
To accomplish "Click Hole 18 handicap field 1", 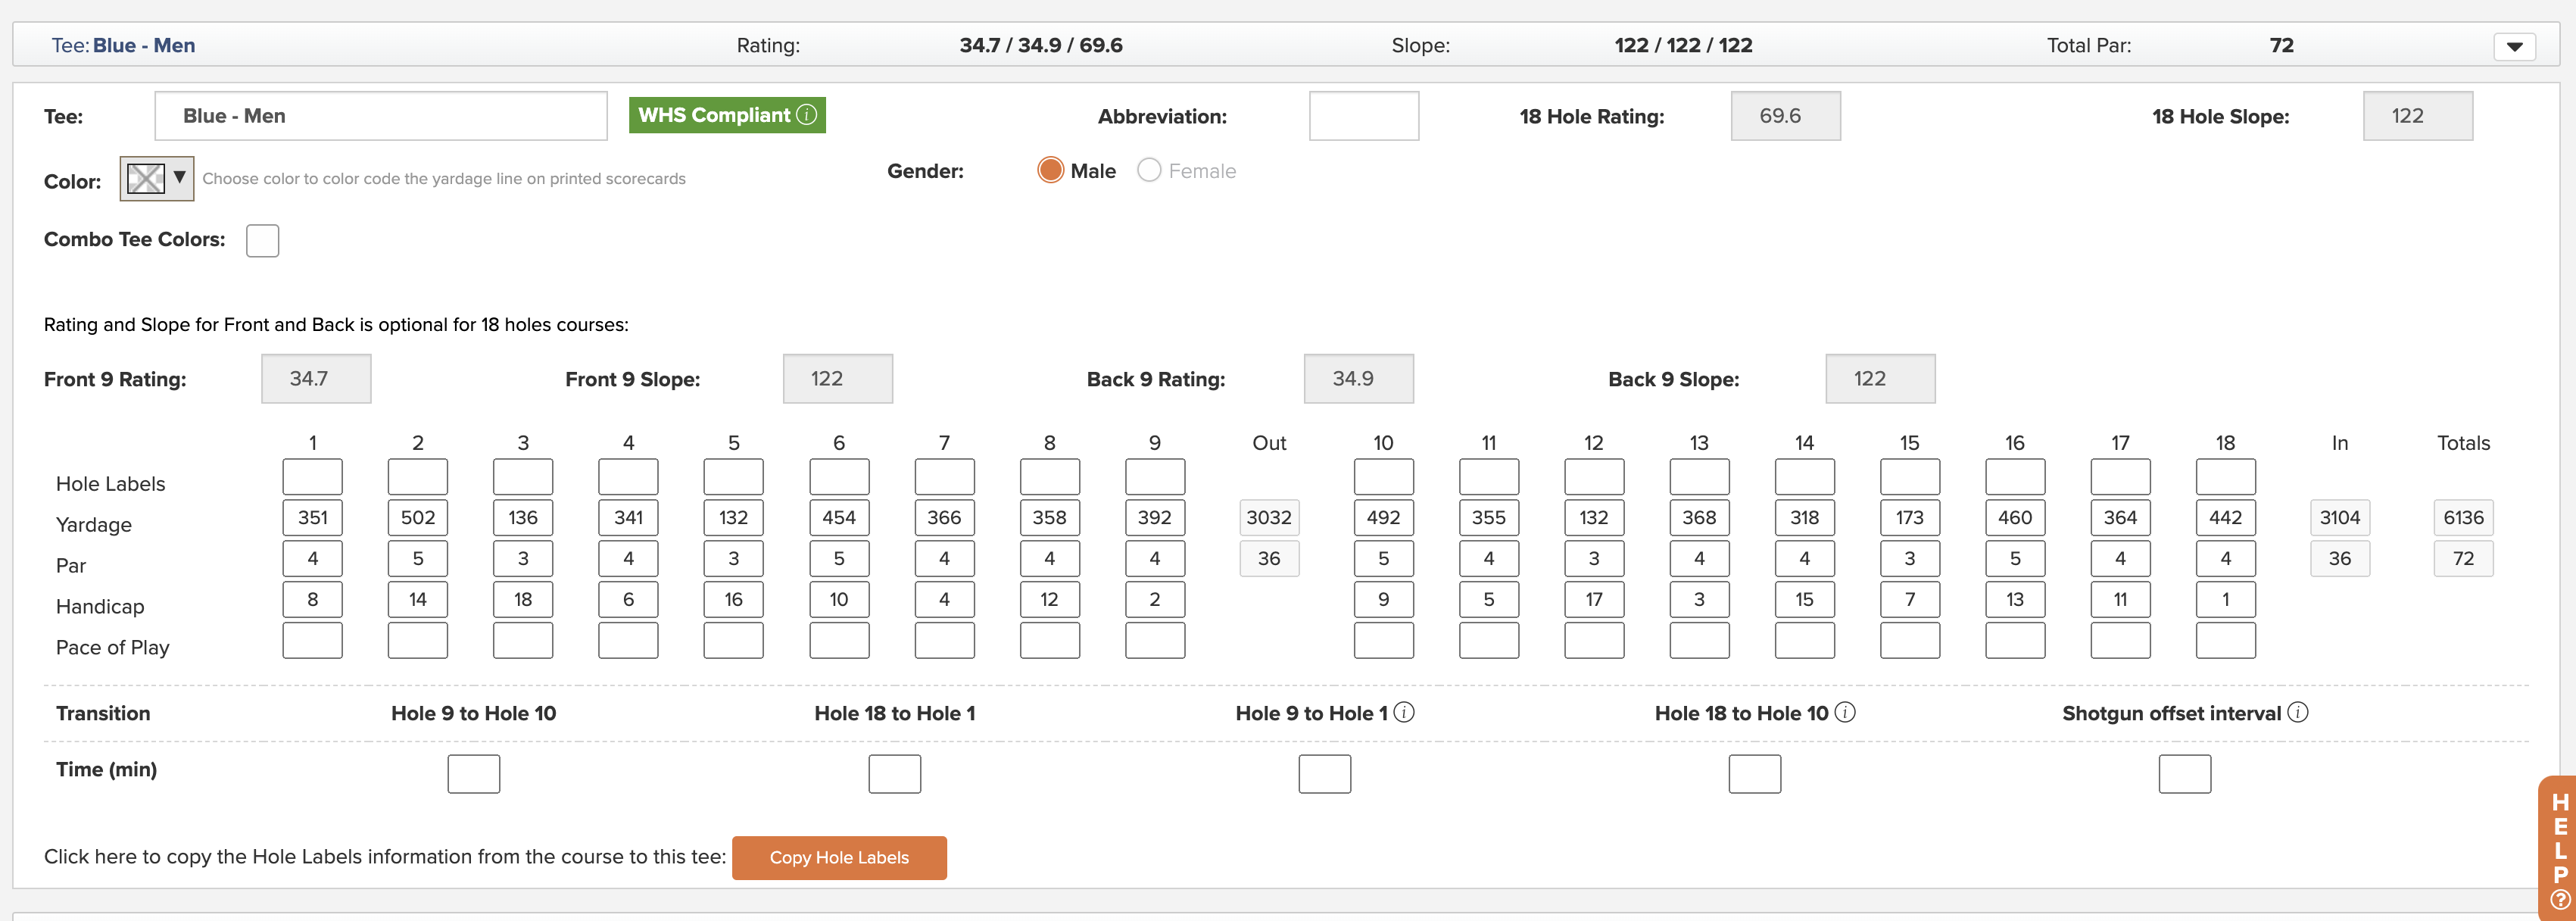I will [2226, 600].
